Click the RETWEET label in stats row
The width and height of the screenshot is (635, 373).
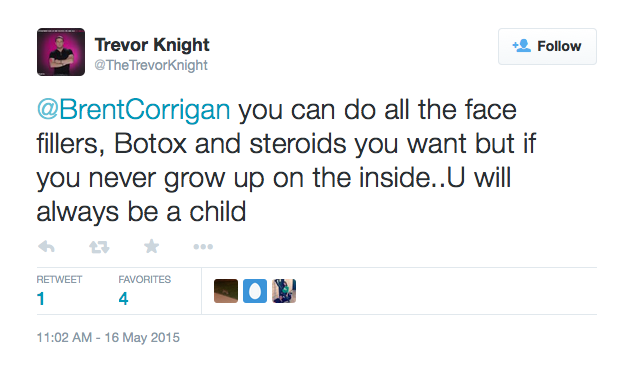(59, 279)
